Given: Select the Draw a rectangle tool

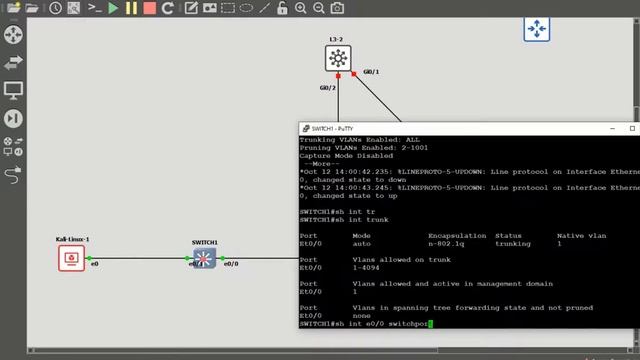Looking at the screenshot, I should click(x=228, y=8).
